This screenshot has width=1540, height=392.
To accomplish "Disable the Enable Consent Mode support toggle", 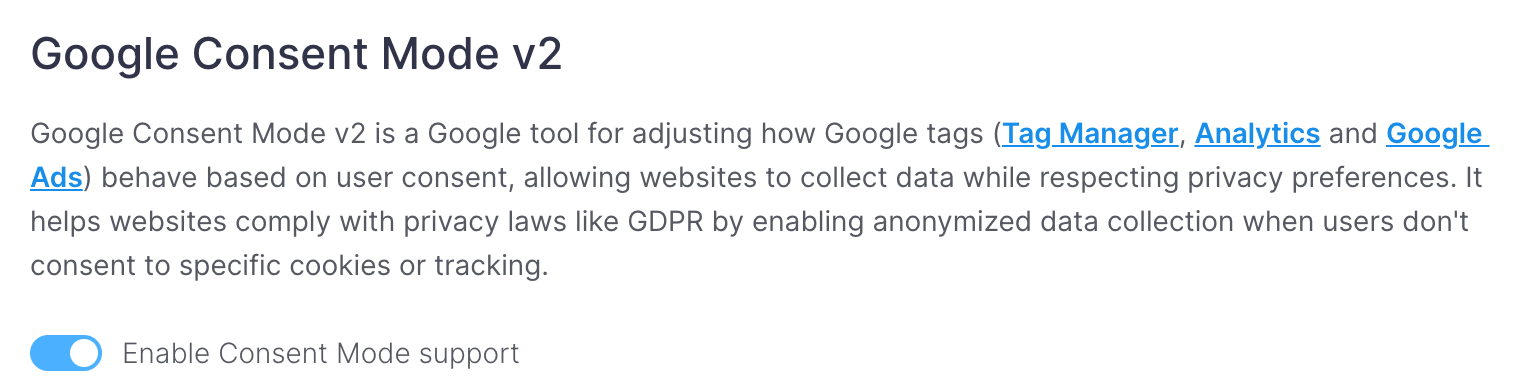I will (x=66, y=353).
